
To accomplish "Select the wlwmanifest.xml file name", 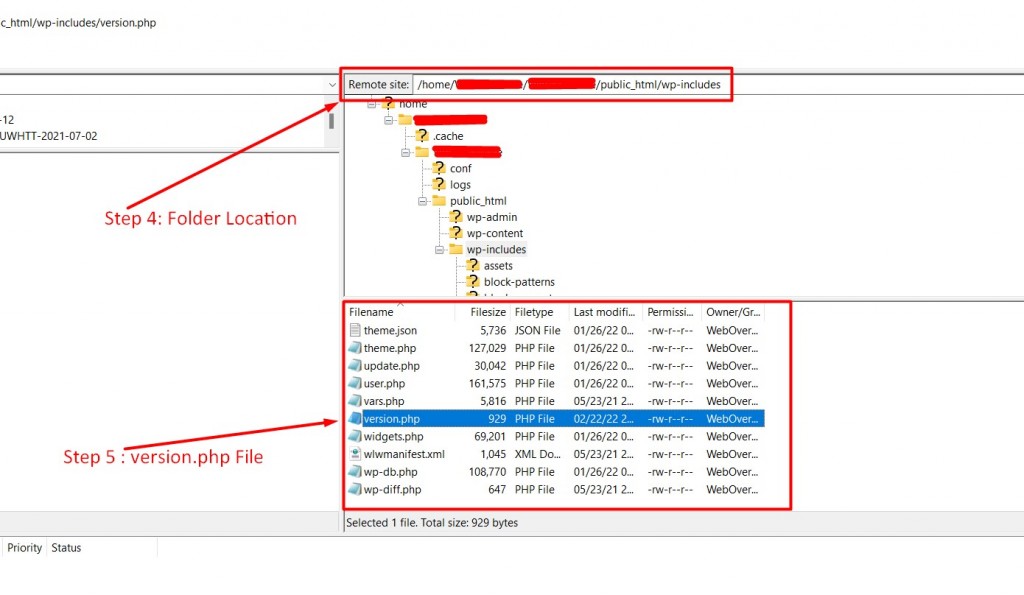I will (404, 454).
